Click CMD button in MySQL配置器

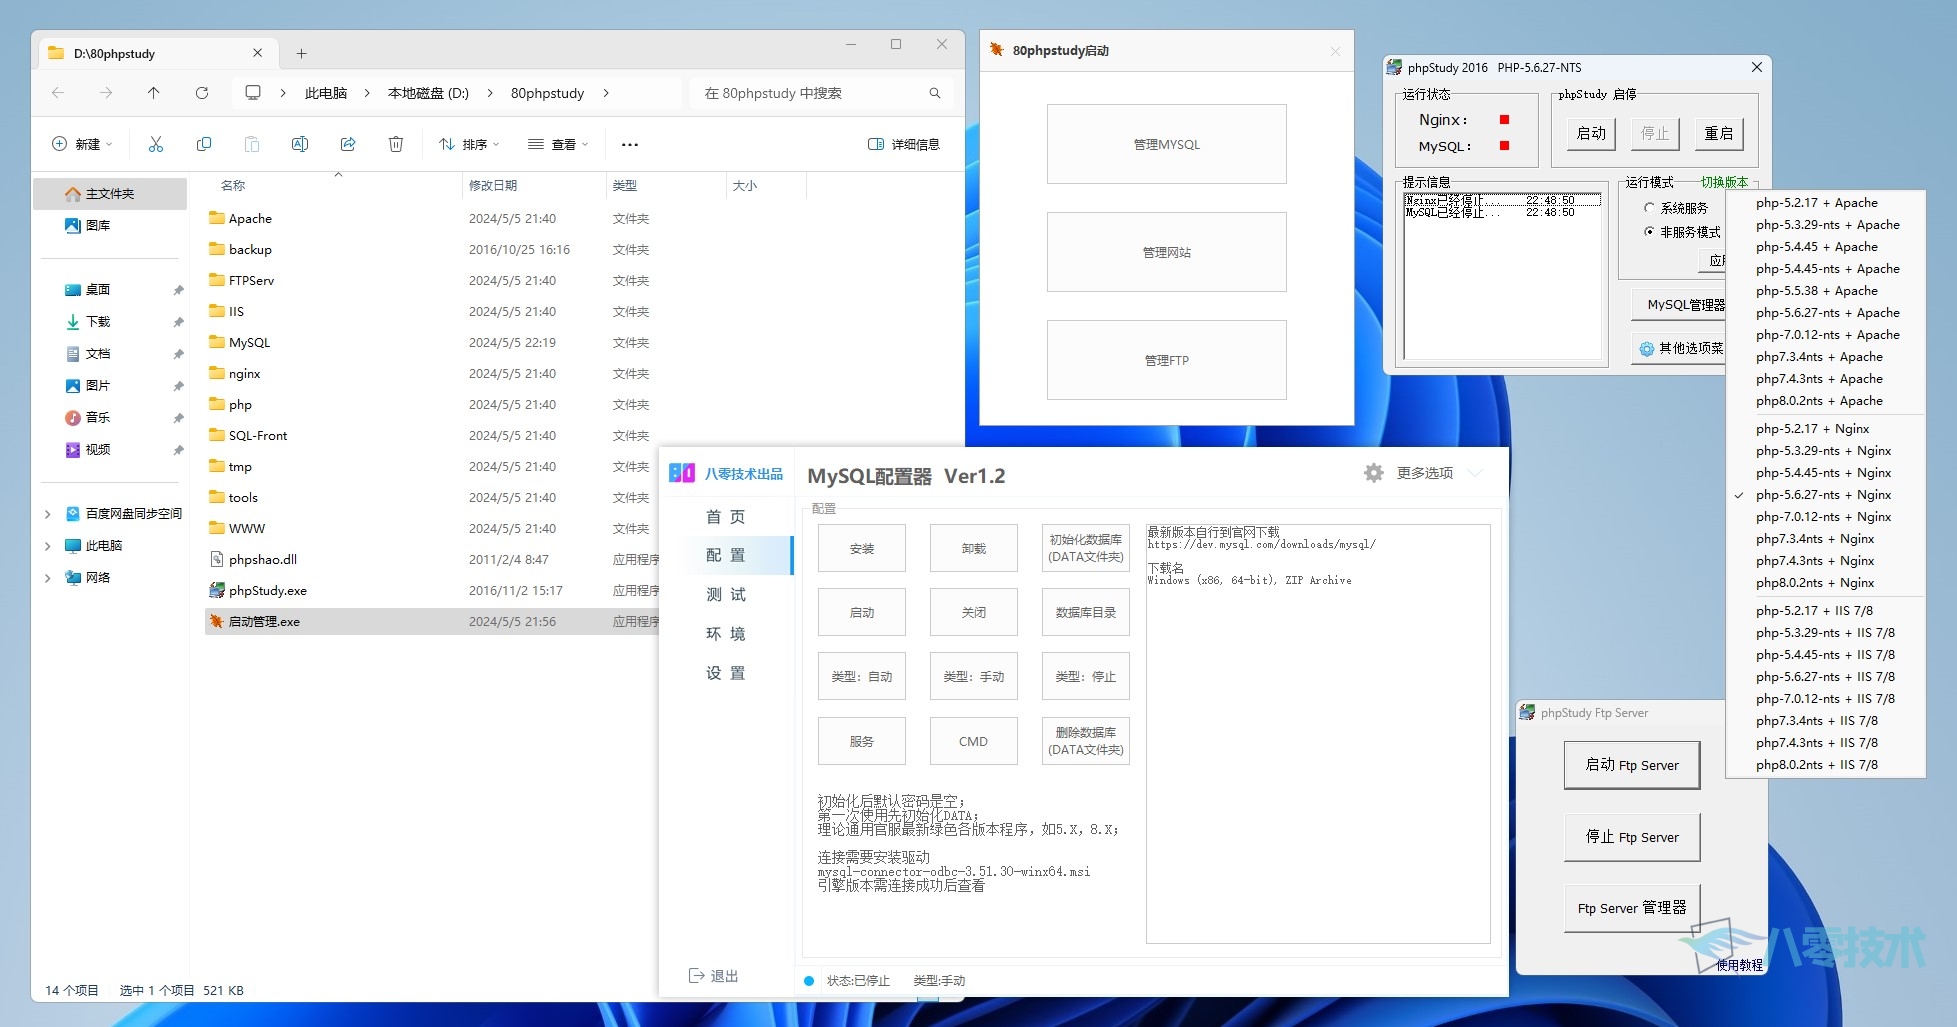(974, 741)
